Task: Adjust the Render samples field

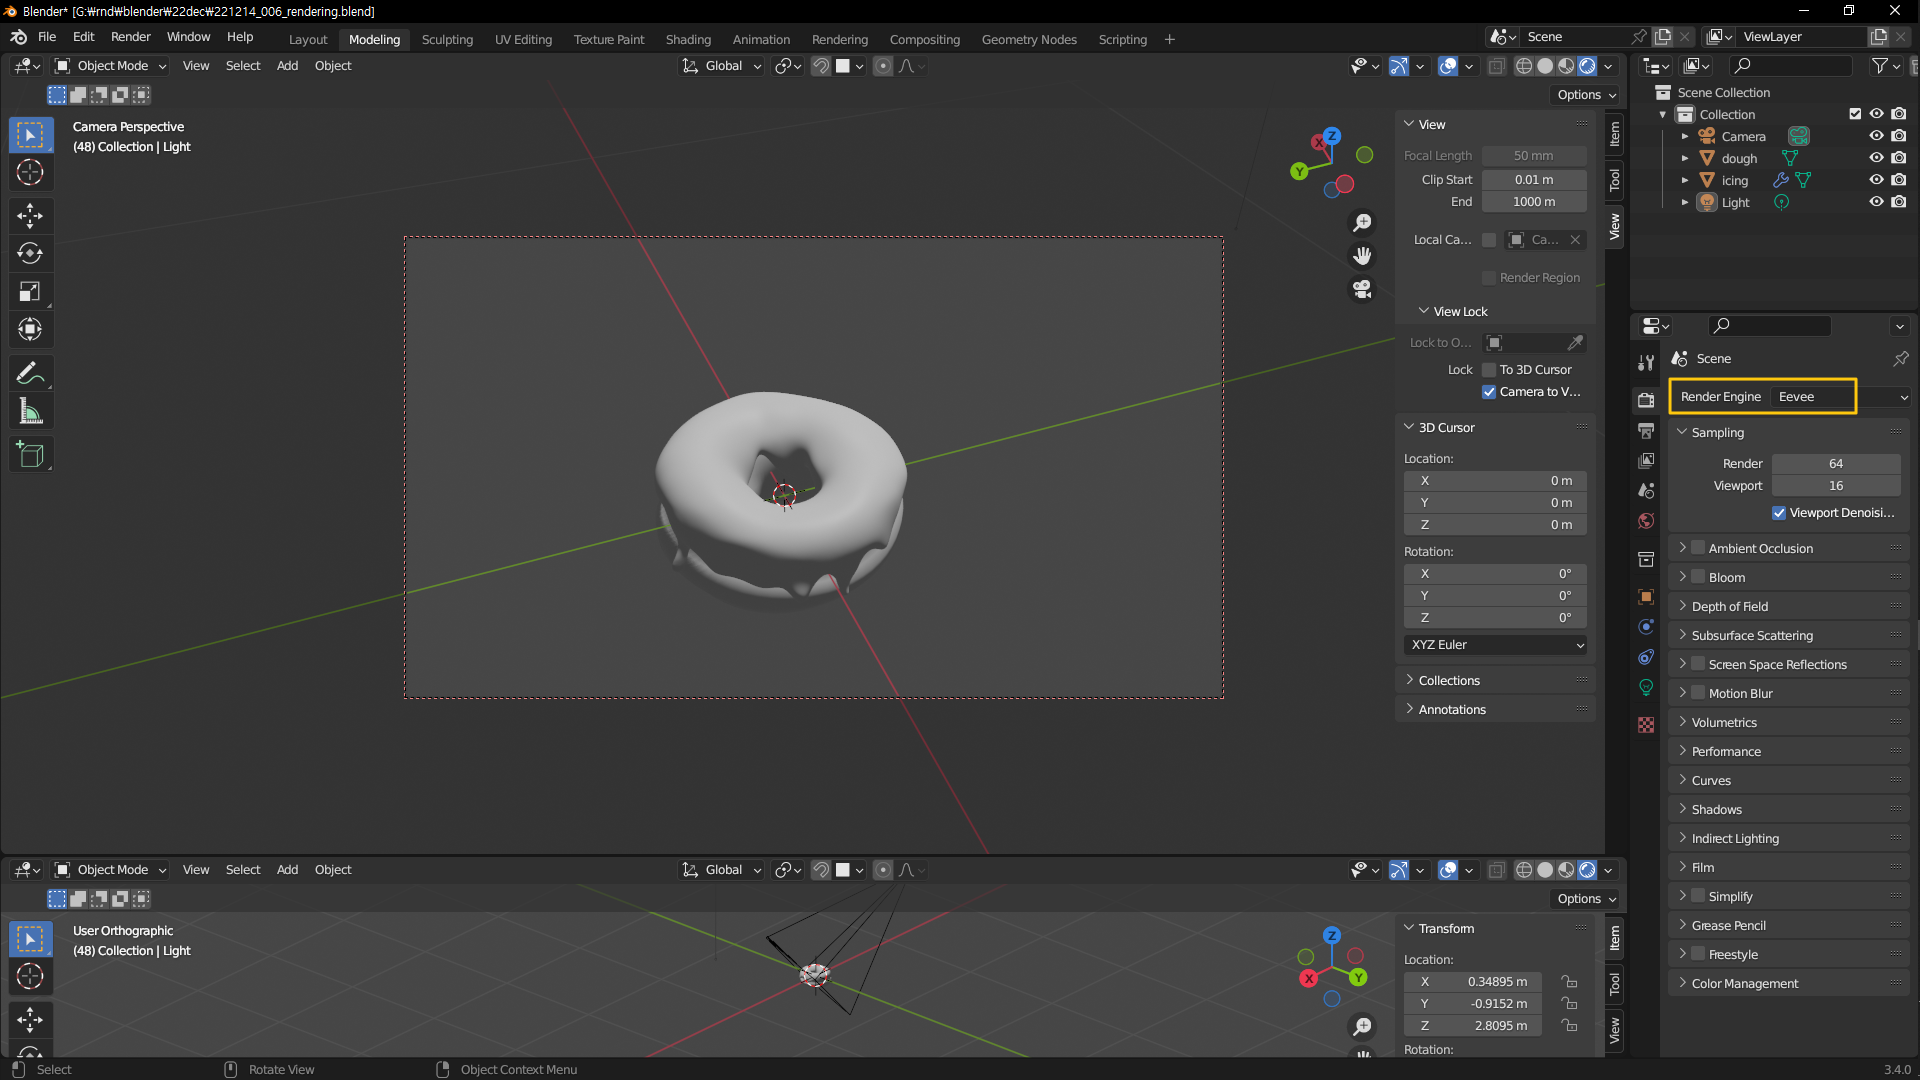Action: (x=1835, y=464)
